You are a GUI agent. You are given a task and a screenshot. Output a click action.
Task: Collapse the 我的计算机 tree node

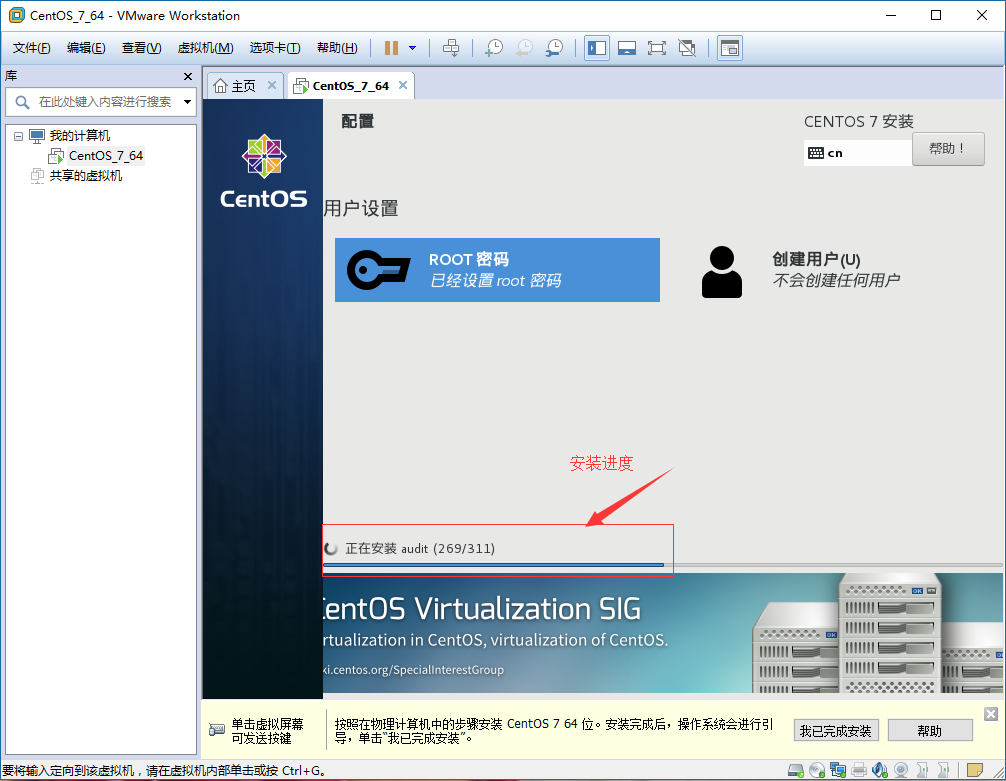(19, 136)
